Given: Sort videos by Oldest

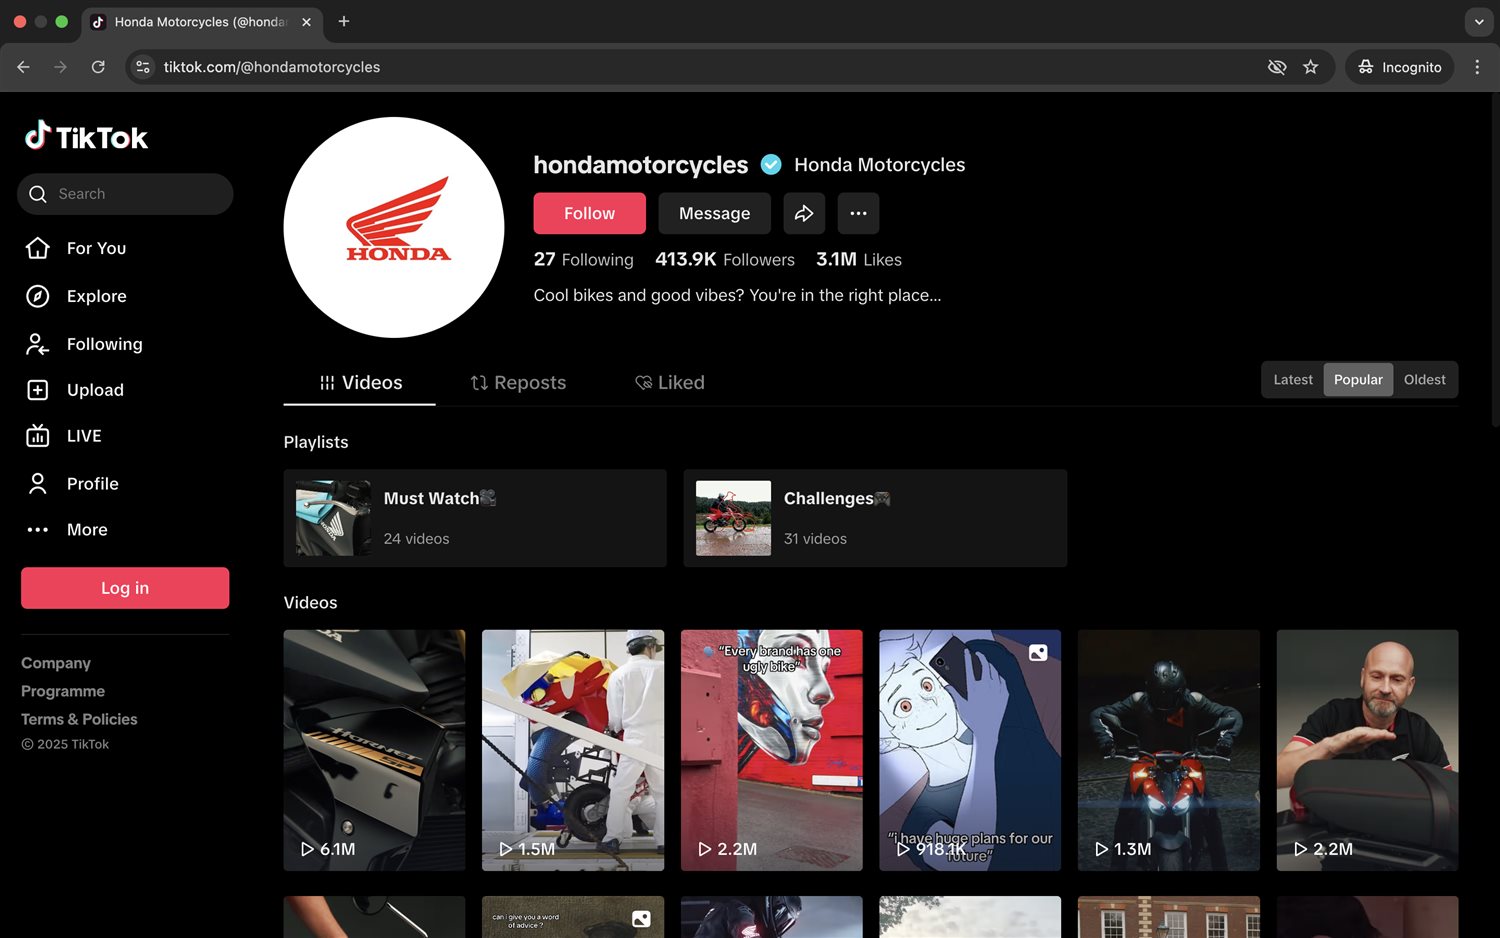Looking at the screenshot, I should [x=1424, y=380].
